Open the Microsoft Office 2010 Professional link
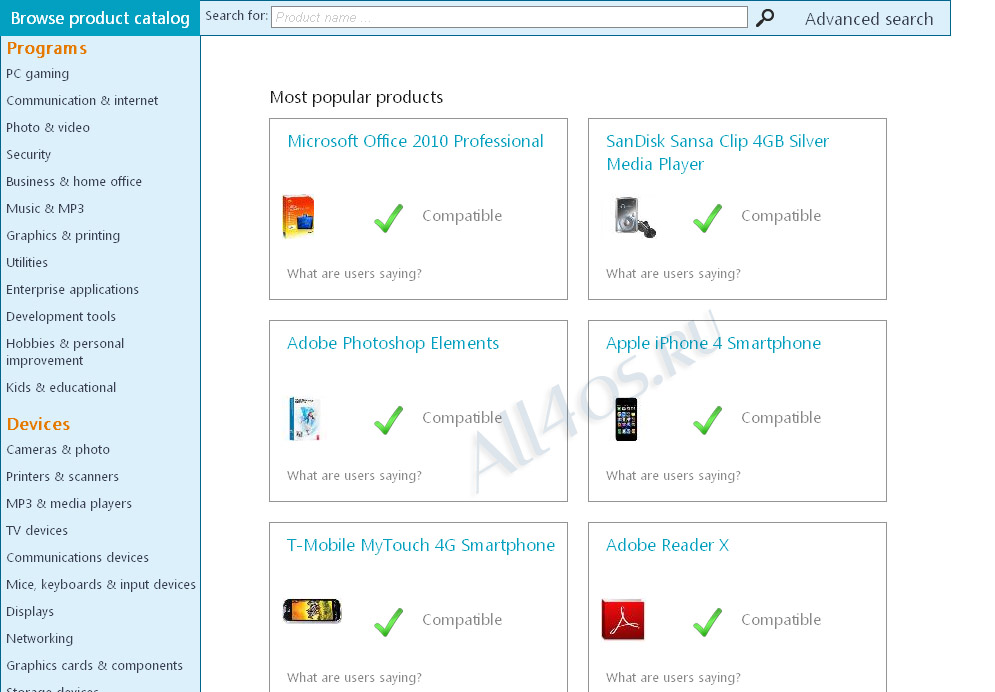Screen dimensions: 995x692 pos(416,141)
